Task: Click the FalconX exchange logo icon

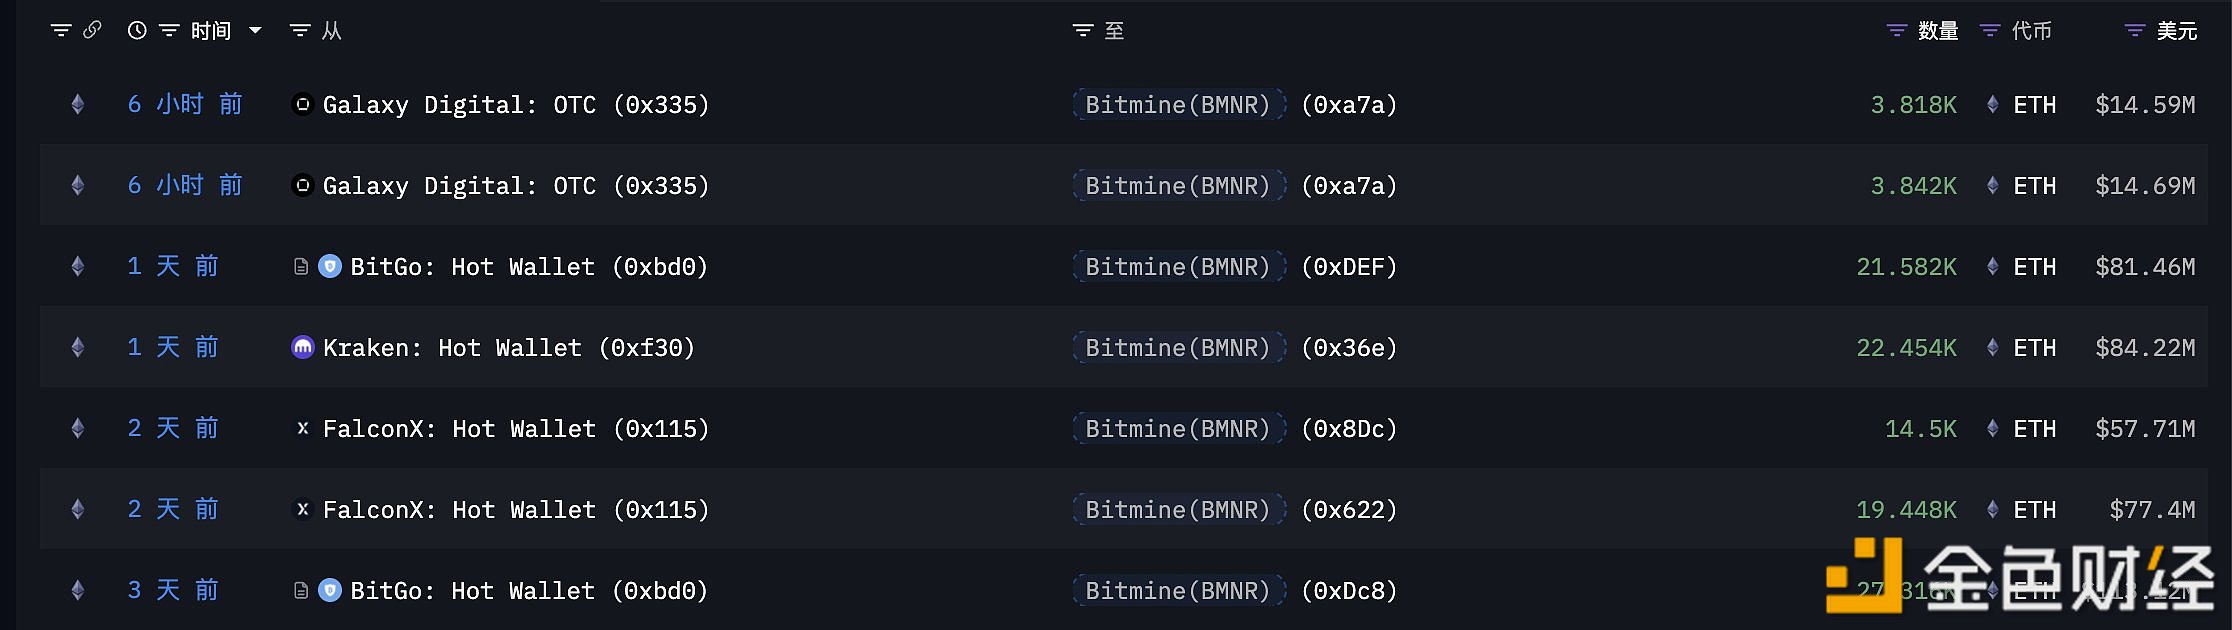Action: click(302, 428)
